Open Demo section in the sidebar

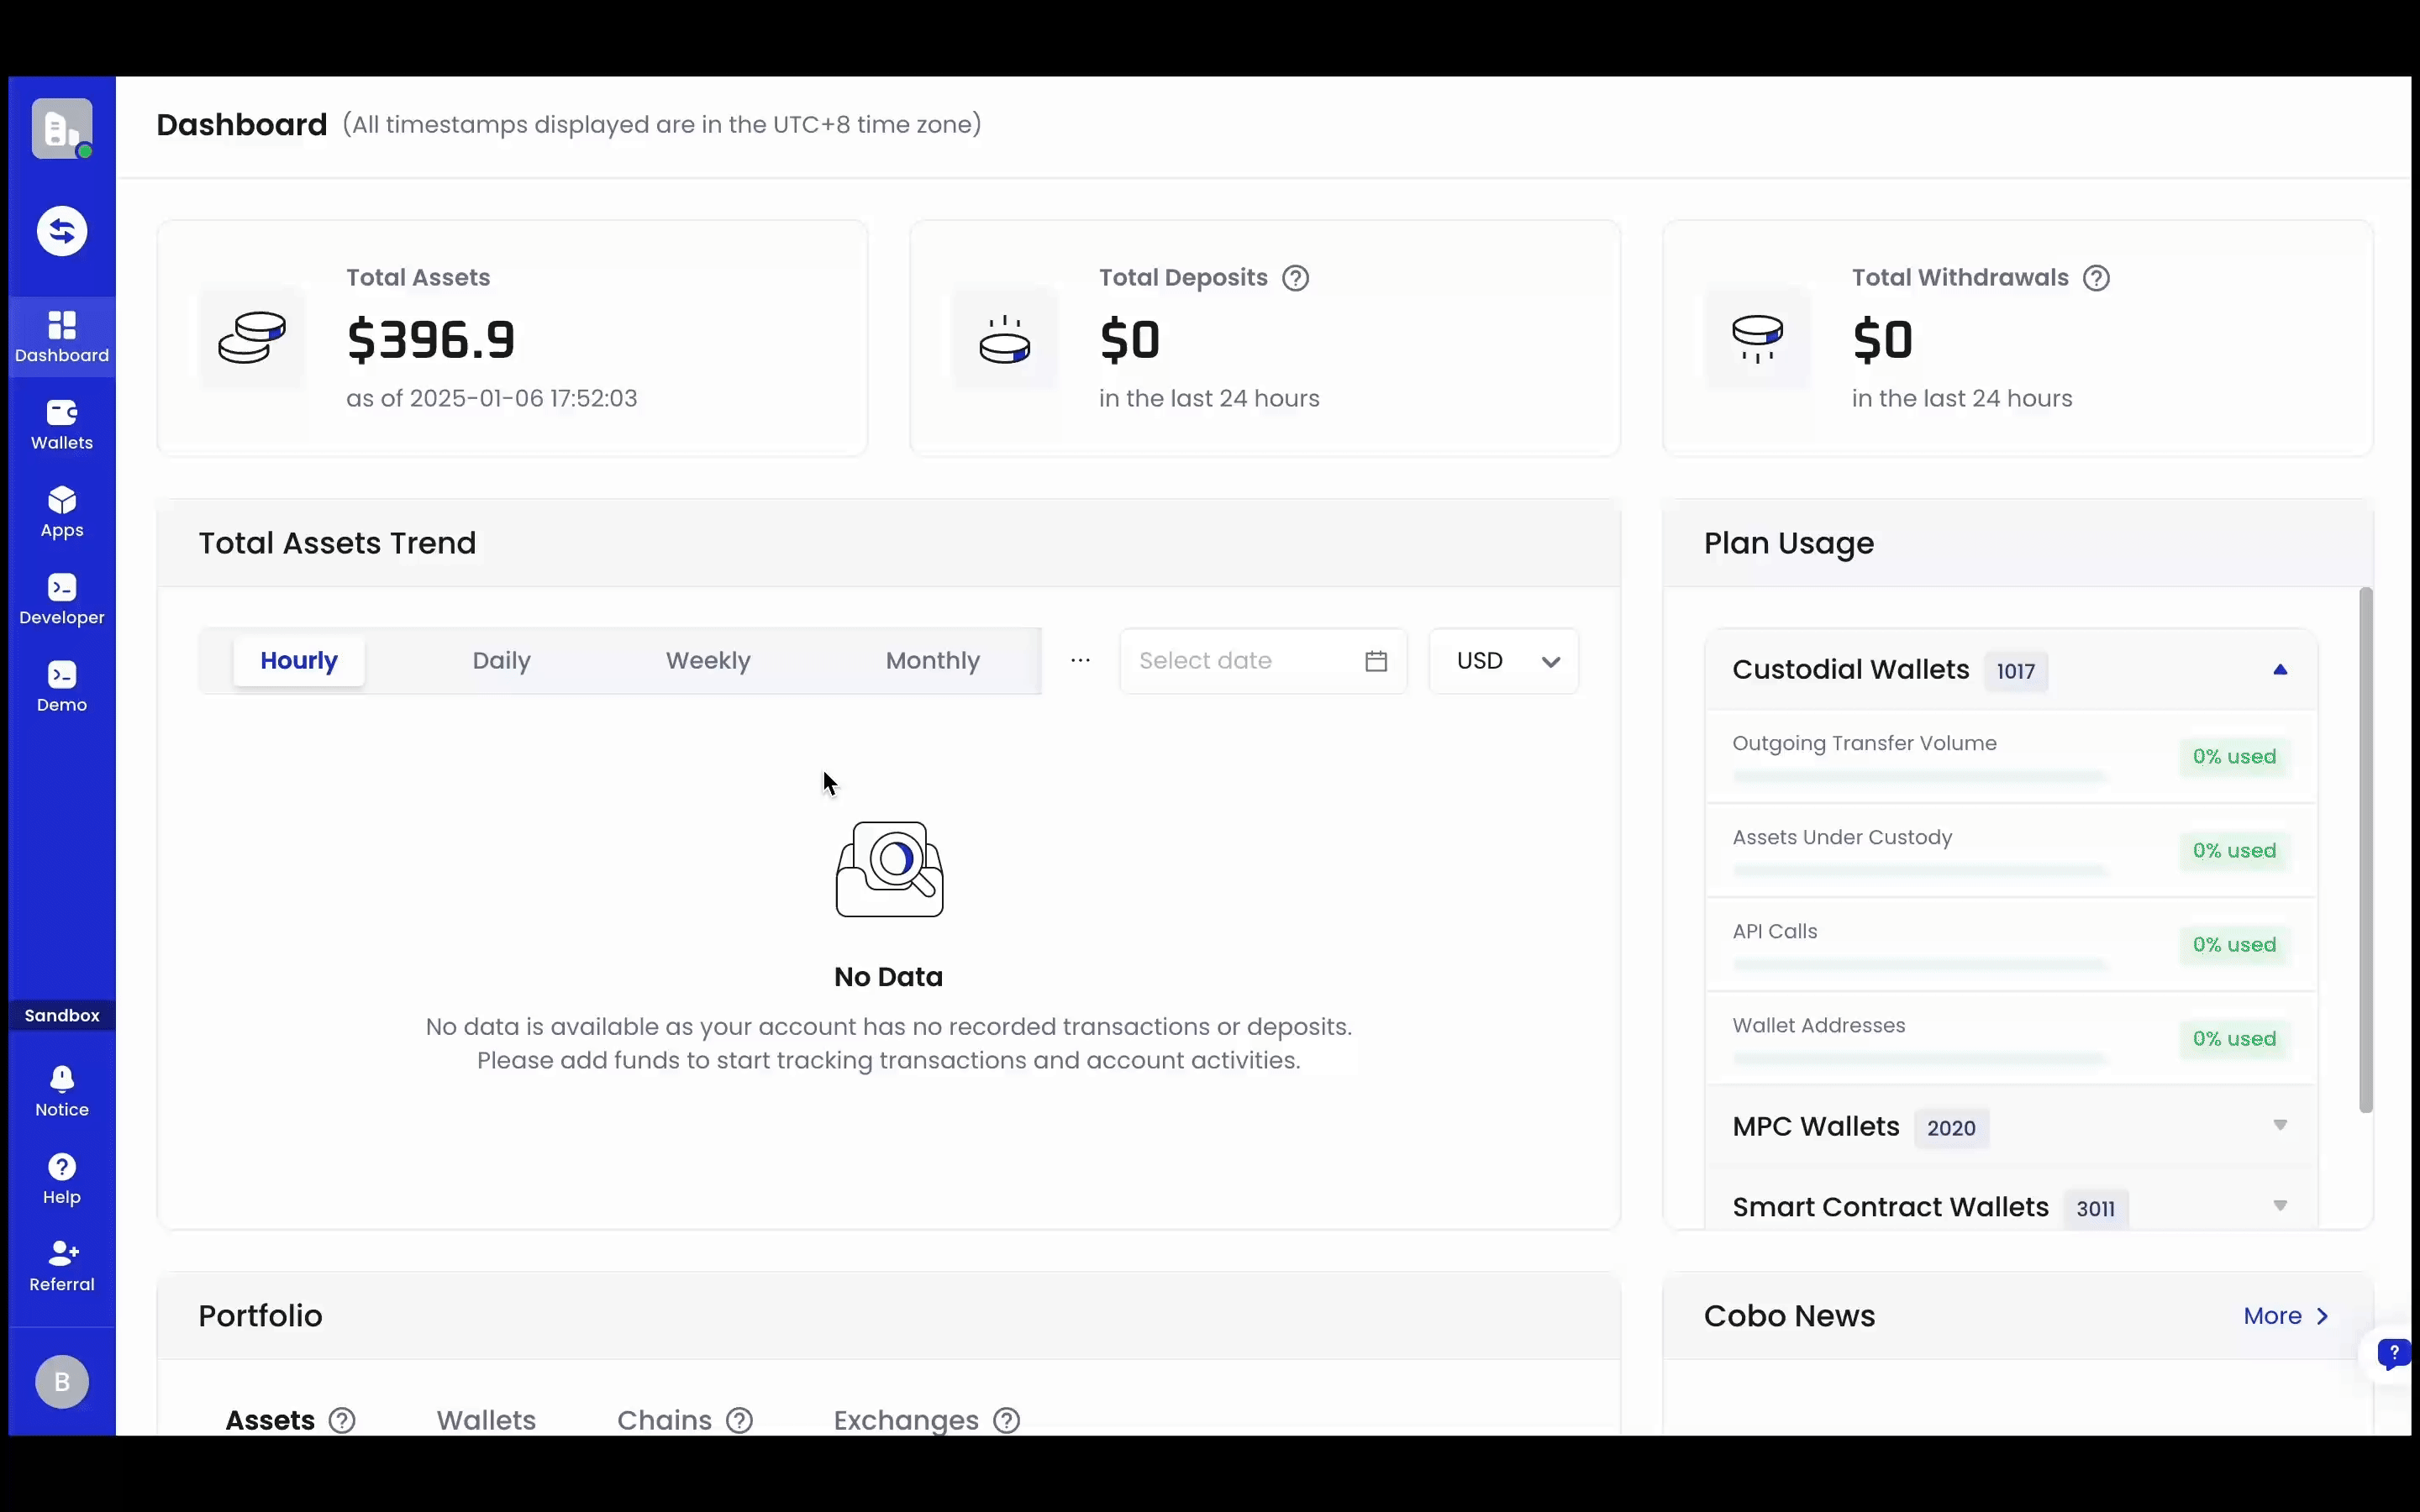pos(62,687)
